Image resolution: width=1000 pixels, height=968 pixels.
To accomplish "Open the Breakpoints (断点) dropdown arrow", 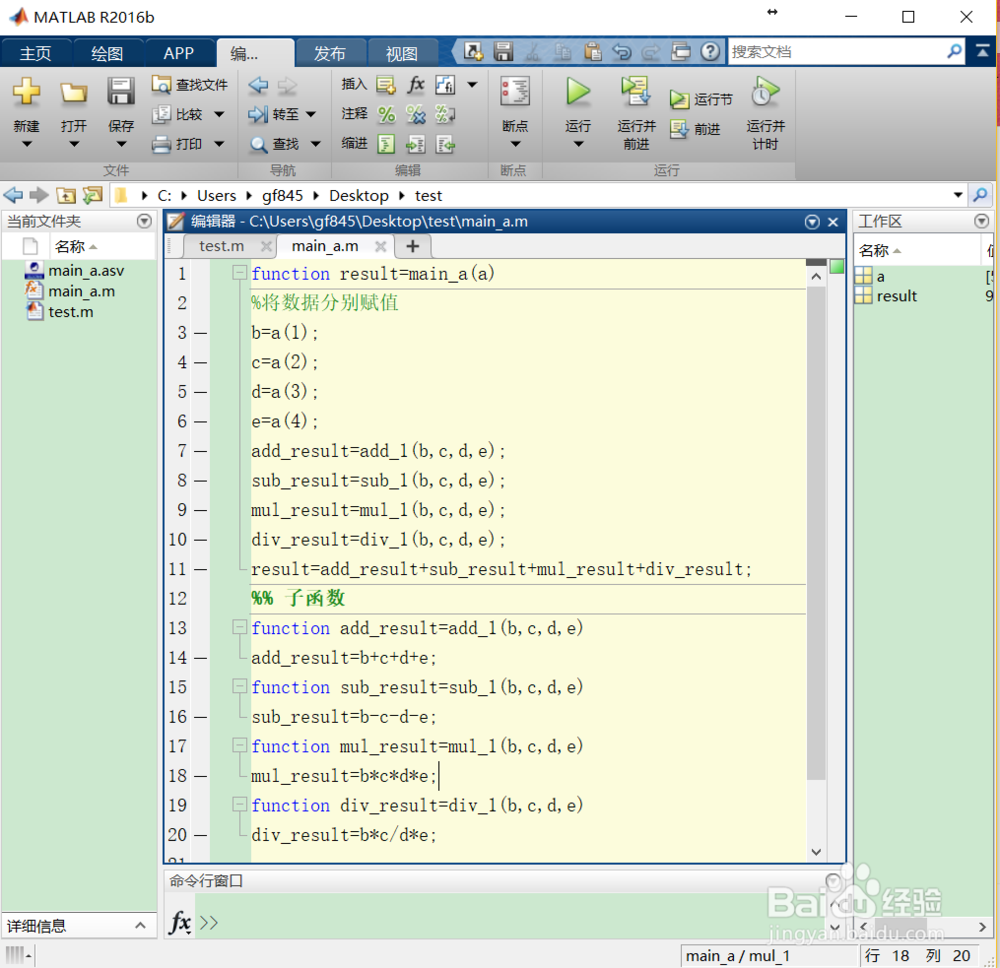I will pos(515,144).
